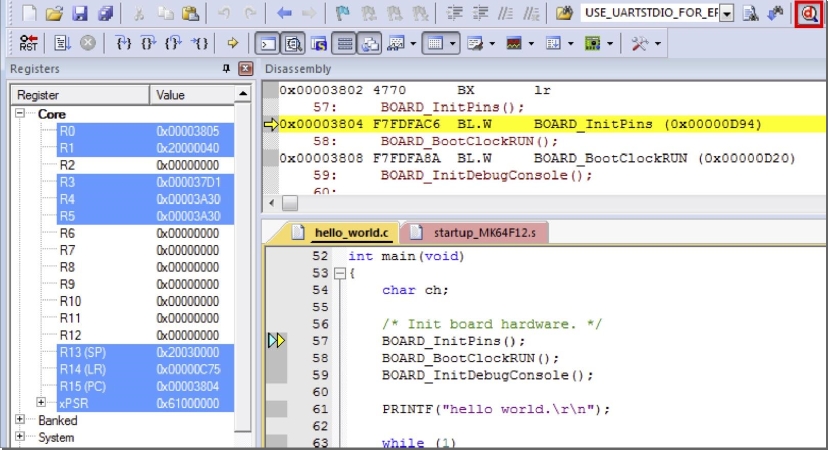Click the Save file icon
828x450 pixels.
80,14
